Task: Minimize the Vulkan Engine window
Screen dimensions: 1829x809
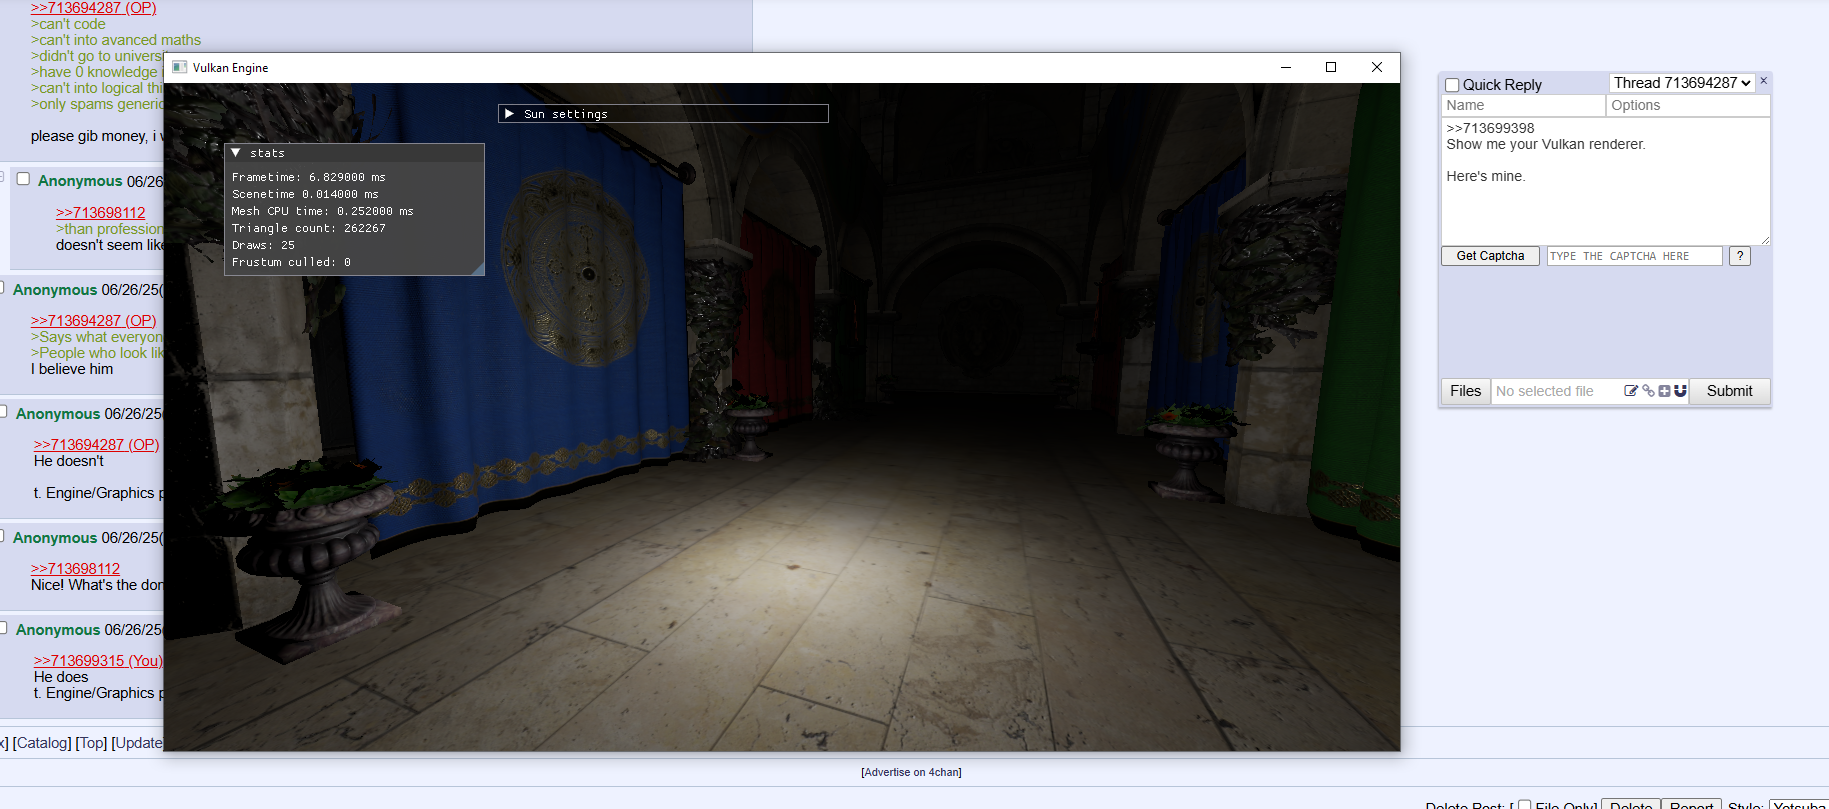Action: (x=1286, y=67)
